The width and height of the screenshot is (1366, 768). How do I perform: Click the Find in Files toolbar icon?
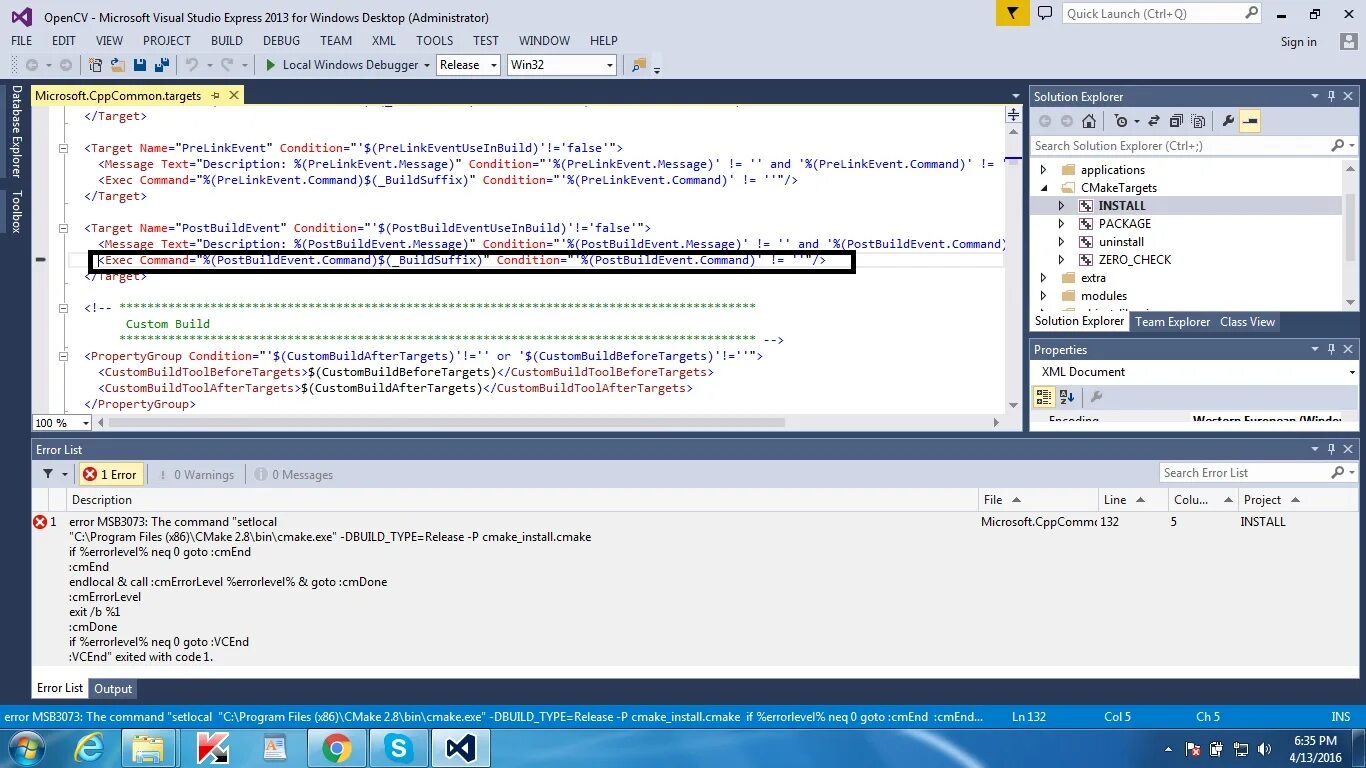click(638, 65)
